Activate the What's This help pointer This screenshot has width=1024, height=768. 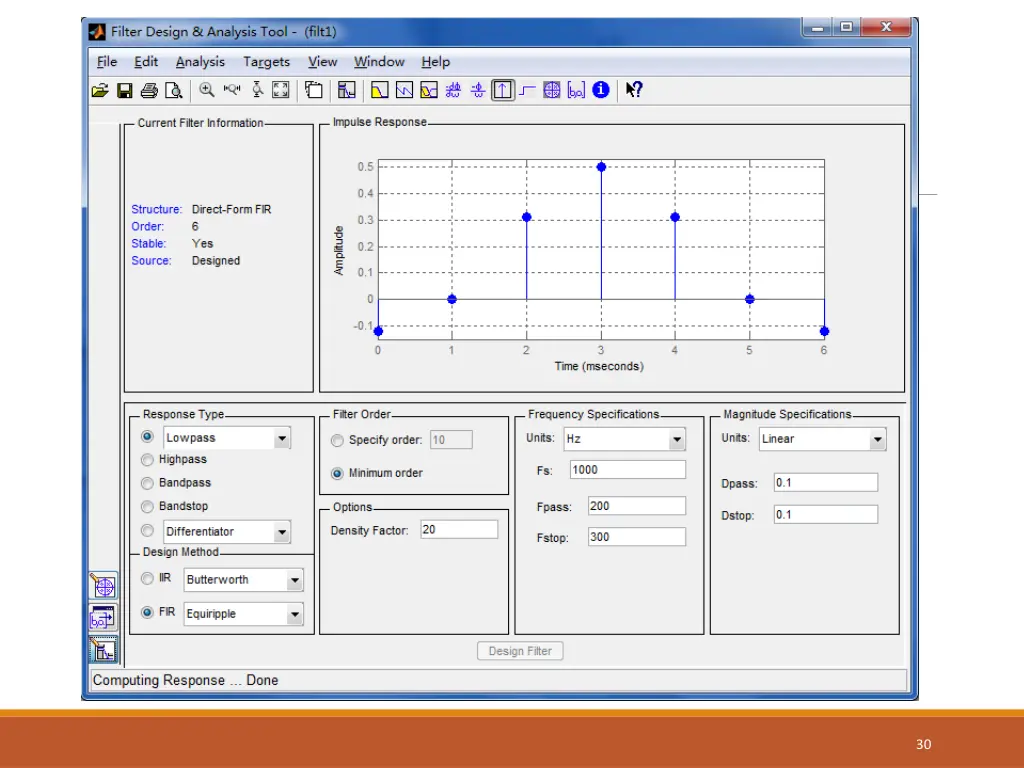(x=633, y=90)
